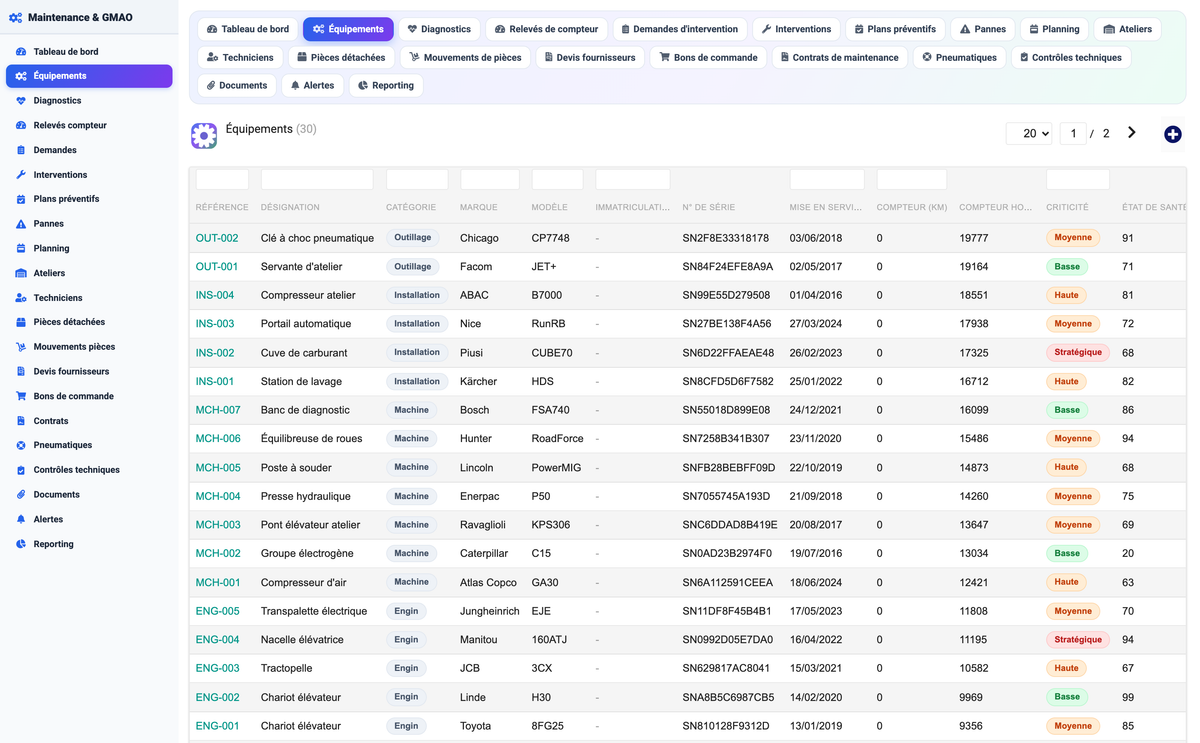Open the page size dropdown showing 20
Image resolution: width=1200 pixels, height=743 pixels.
1029,133
